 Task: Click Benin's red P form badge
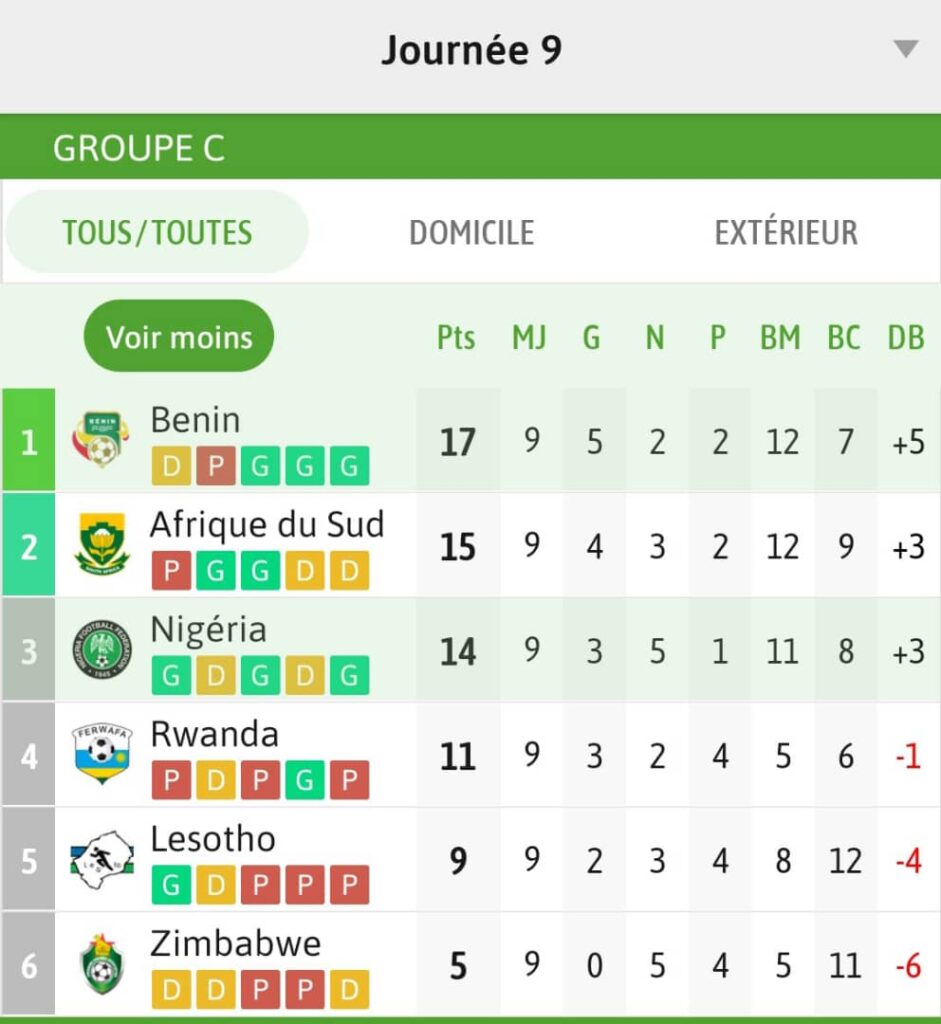215,466
